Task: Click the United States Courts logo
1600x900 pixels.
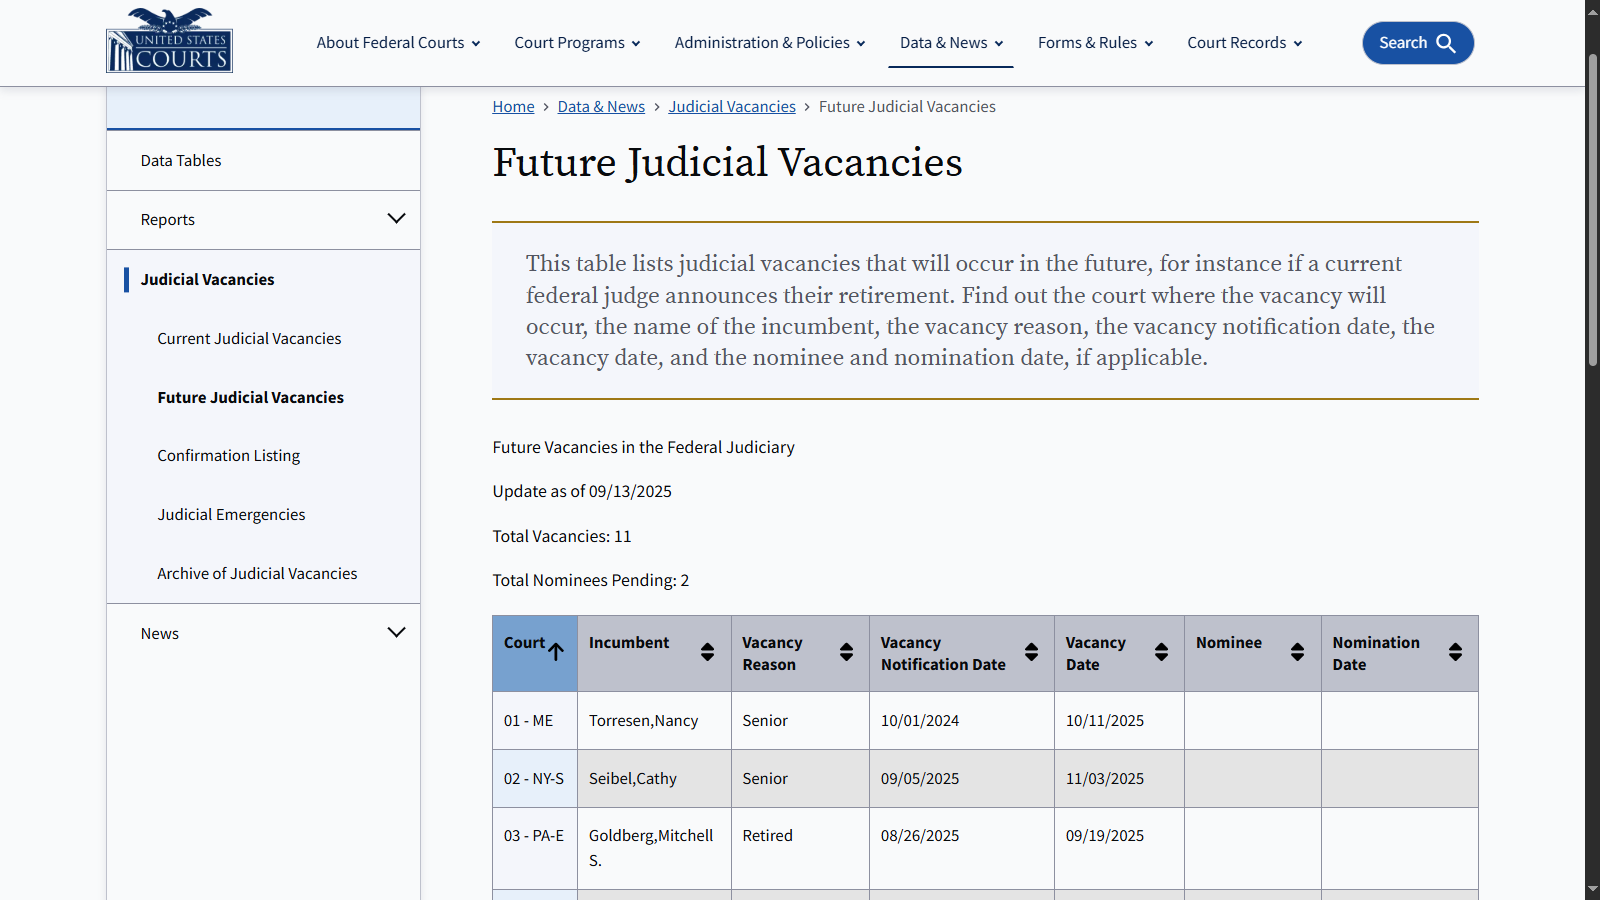Action: [169, 40]
